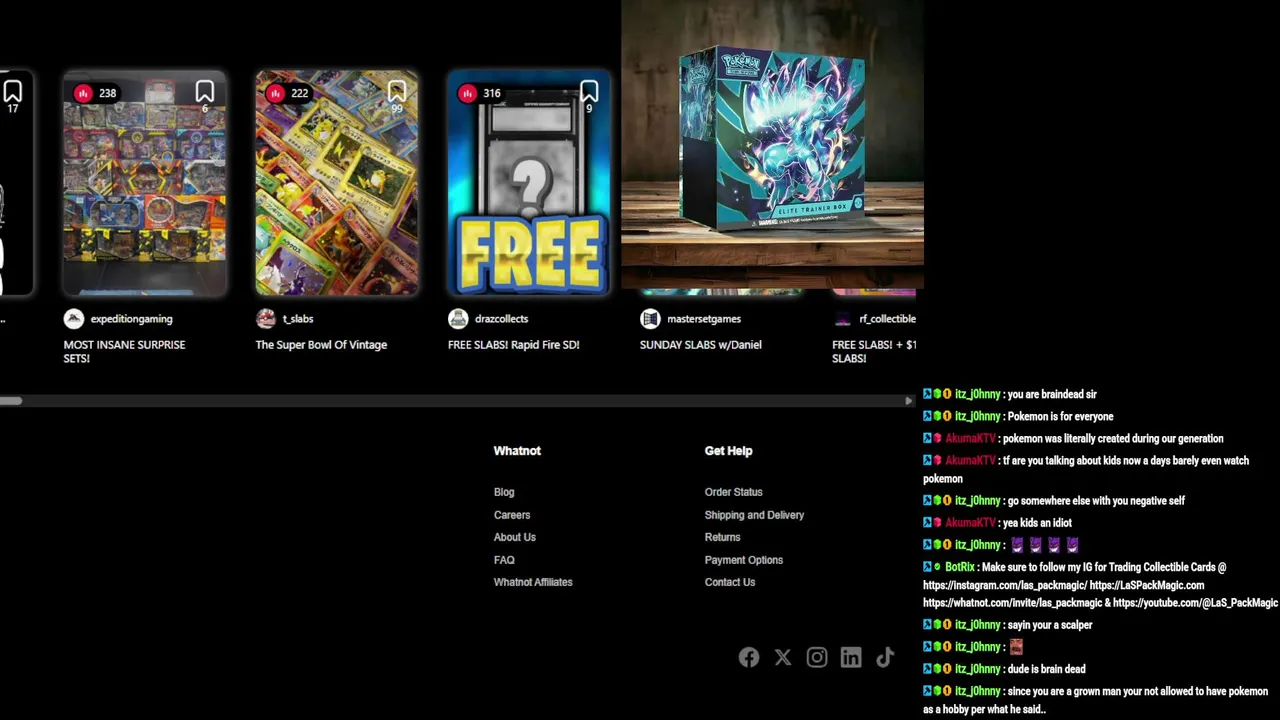Click the BotRix username in chat
The image size is (1280, 720).
click(x=960, y=567)
